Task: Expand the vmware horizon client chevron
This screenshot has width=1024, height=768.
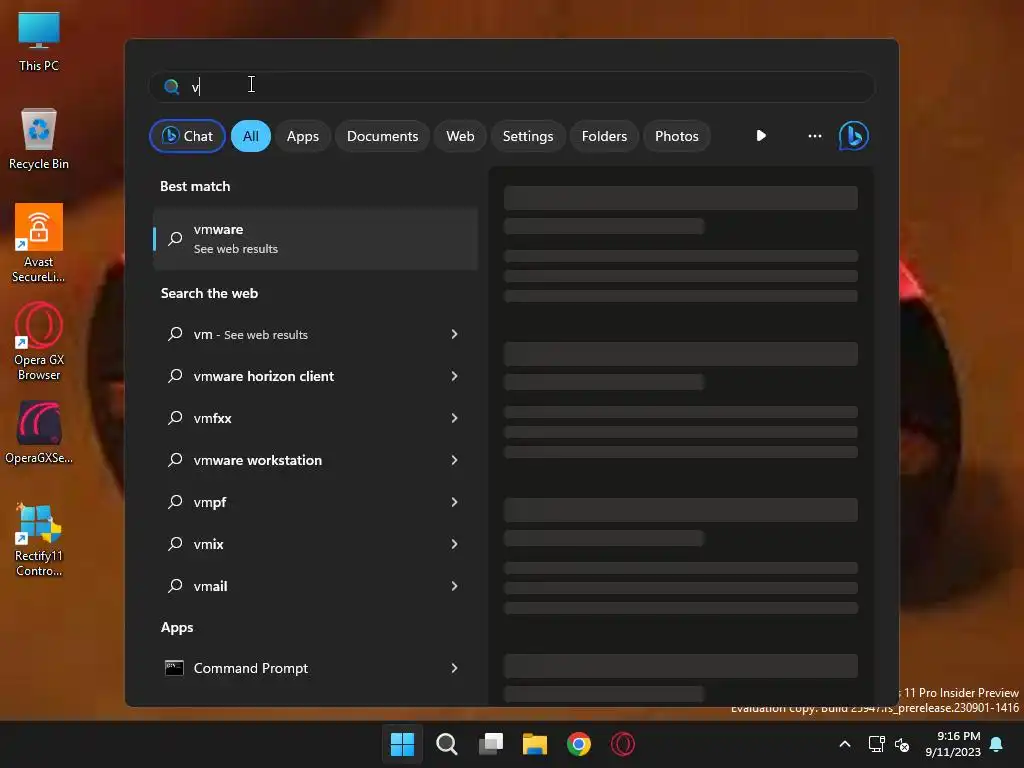Action: [x=454, y=376]
